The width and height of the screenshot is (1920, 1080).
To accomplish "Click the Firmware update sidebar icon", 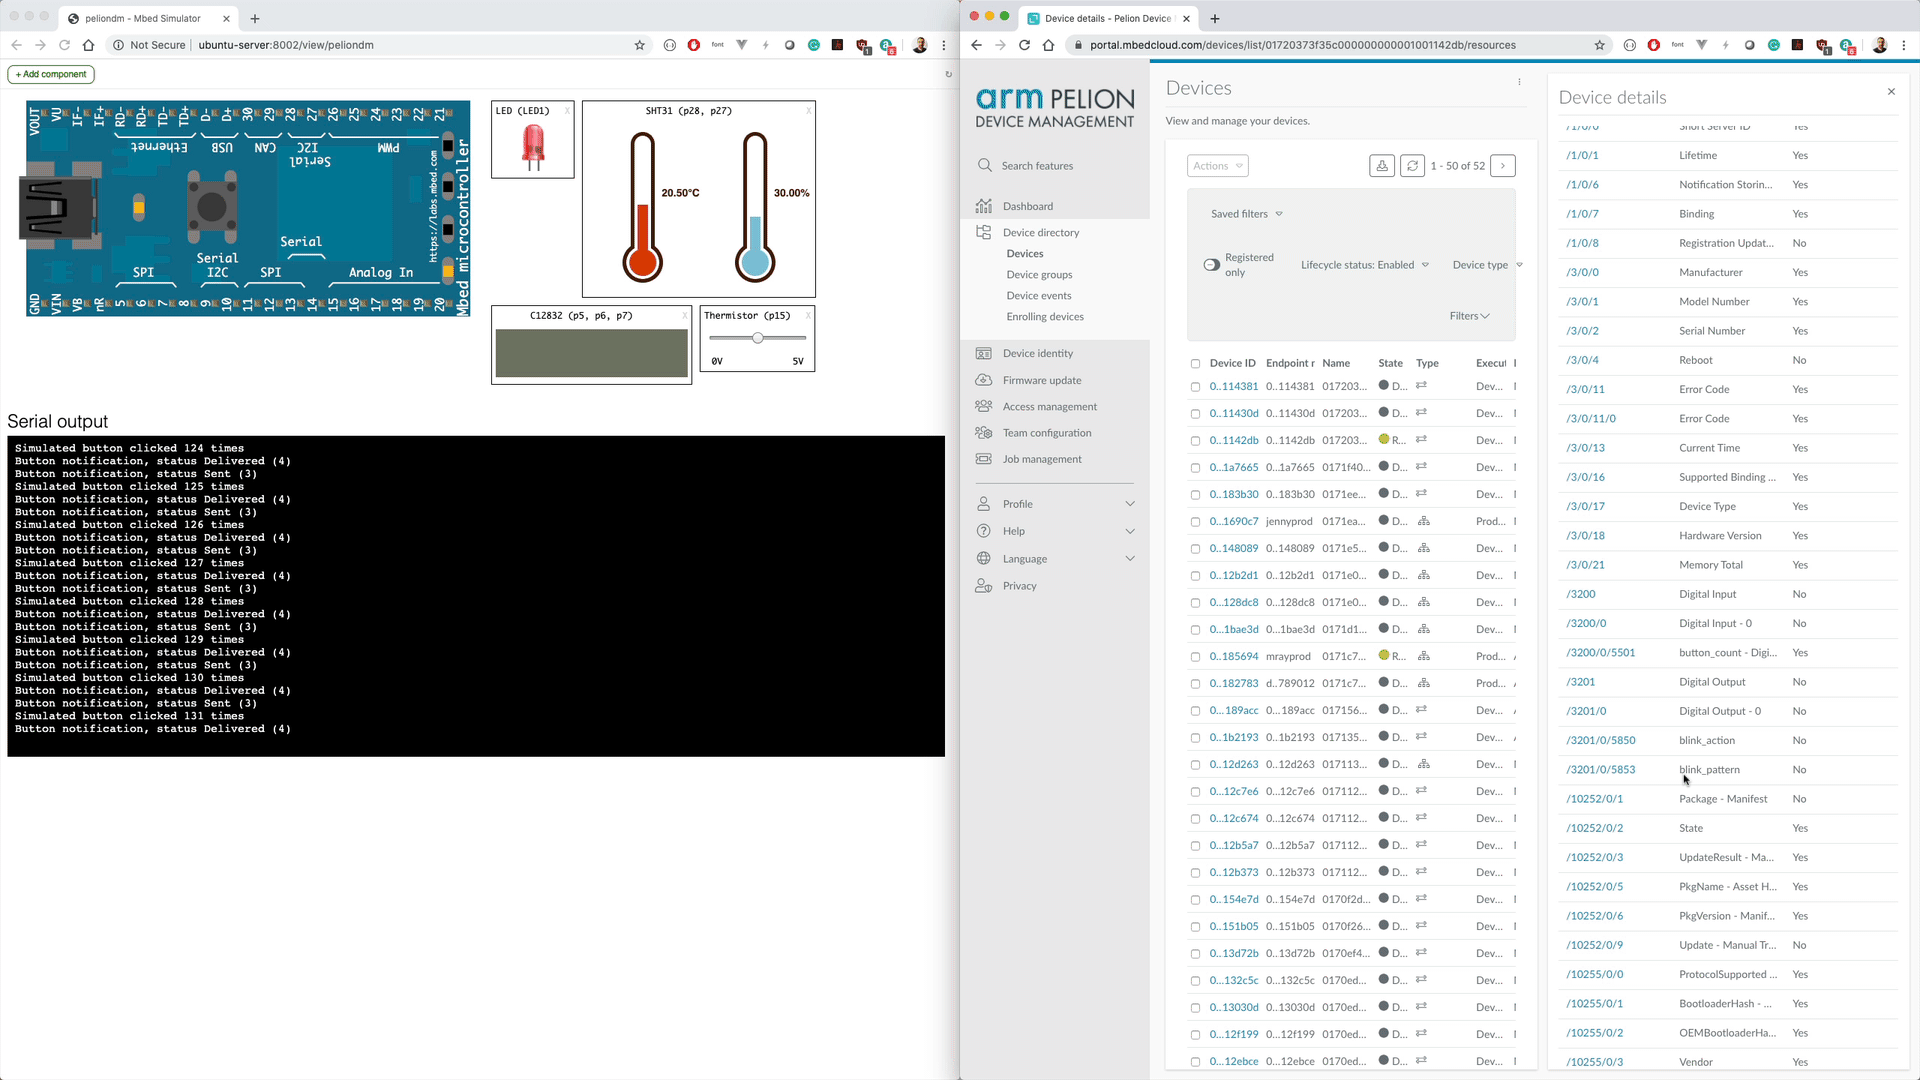I will [x=984, y=380].
